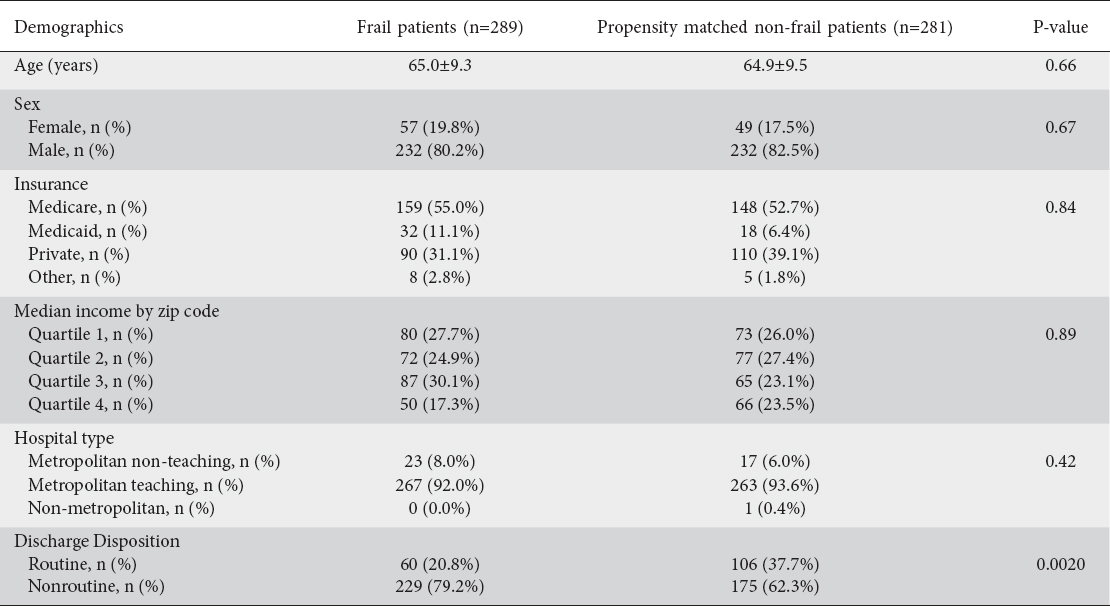Select the Hospital type category label
The width and height of the screenshot is (1110, 606).
[64, 438]
